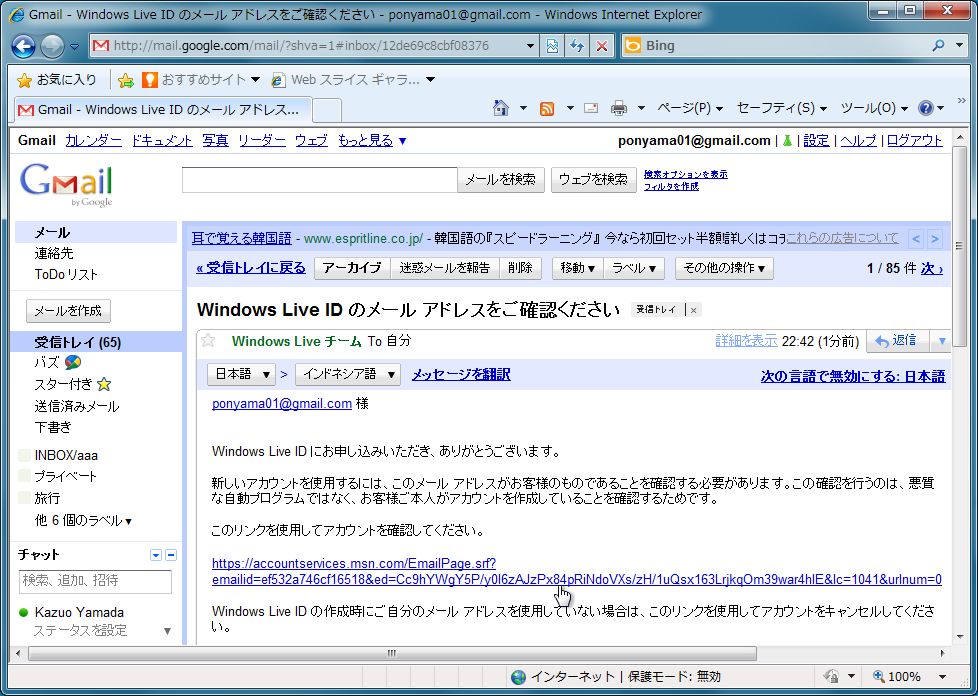The image size is (978, 696).
Task: Click 詳細を表示 link
Action: (x=746, y=341)
